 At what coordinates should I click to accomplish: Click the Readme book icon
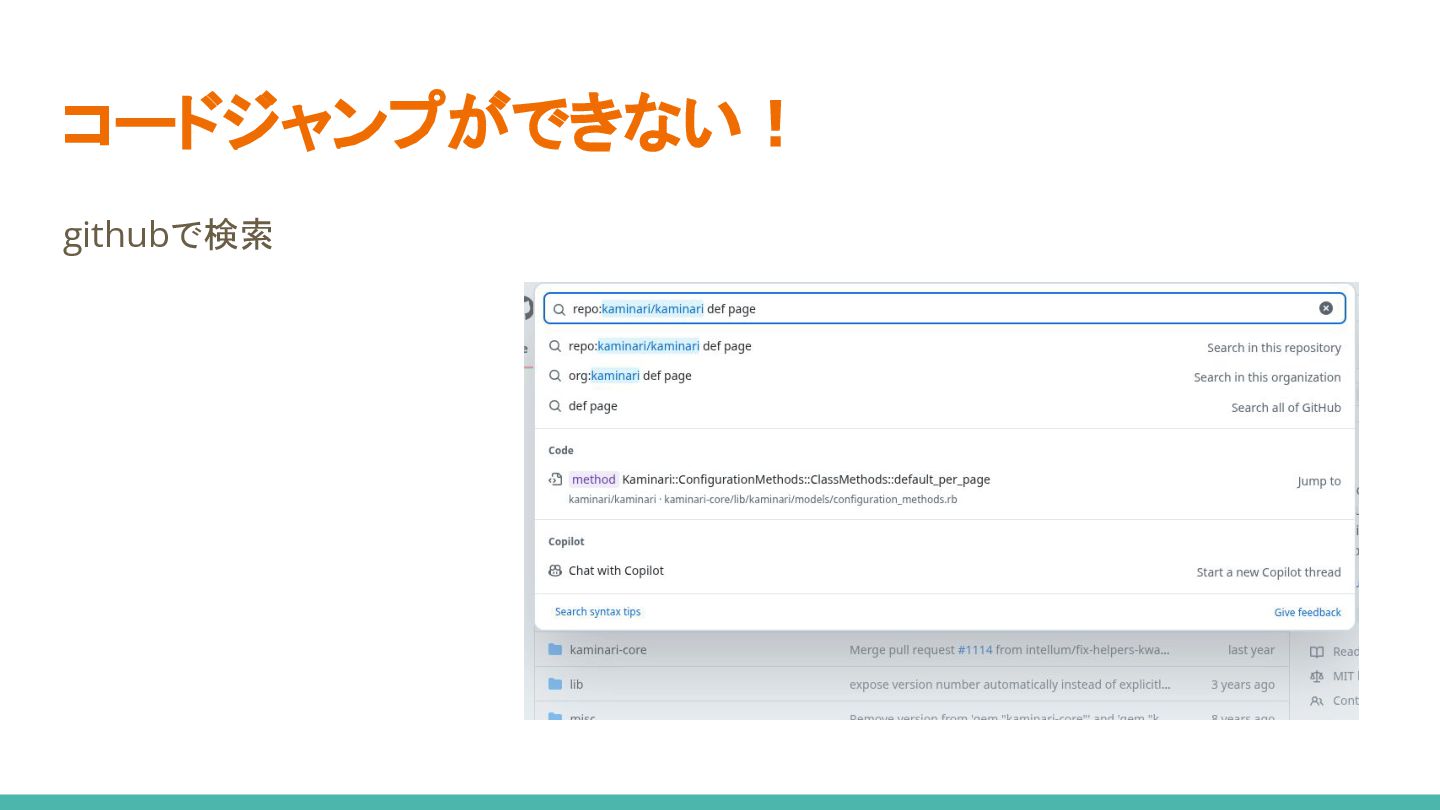[1317, 652]
